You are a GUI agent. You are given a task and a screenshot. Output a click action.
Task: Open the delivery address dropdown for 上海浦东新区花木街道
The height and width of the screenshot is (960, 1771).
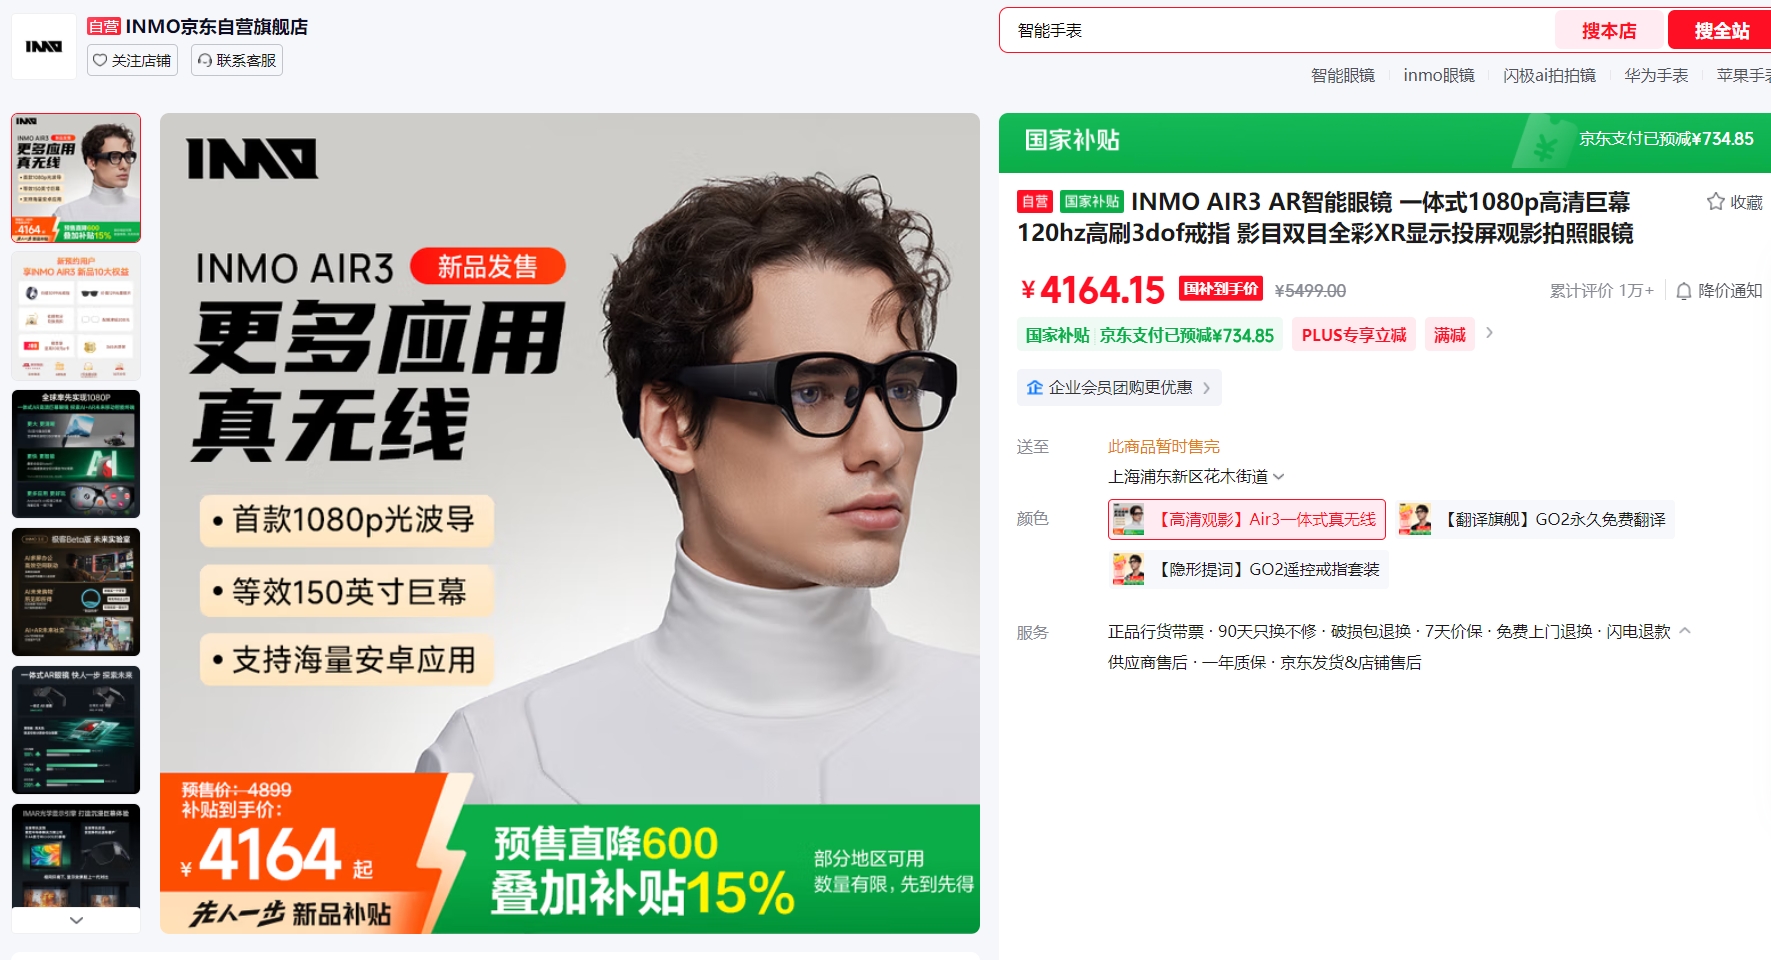1196,477
